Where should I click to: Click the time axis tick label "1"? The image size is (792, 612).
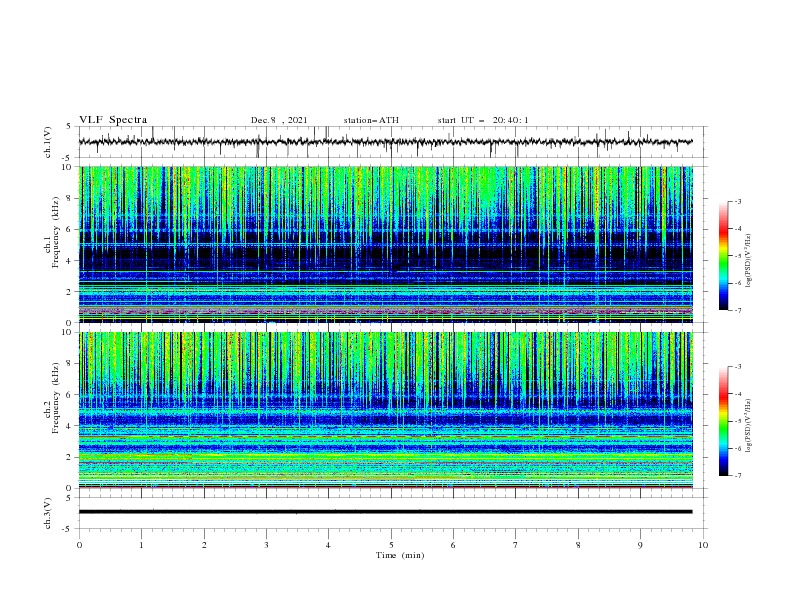(x=141, y=545)
